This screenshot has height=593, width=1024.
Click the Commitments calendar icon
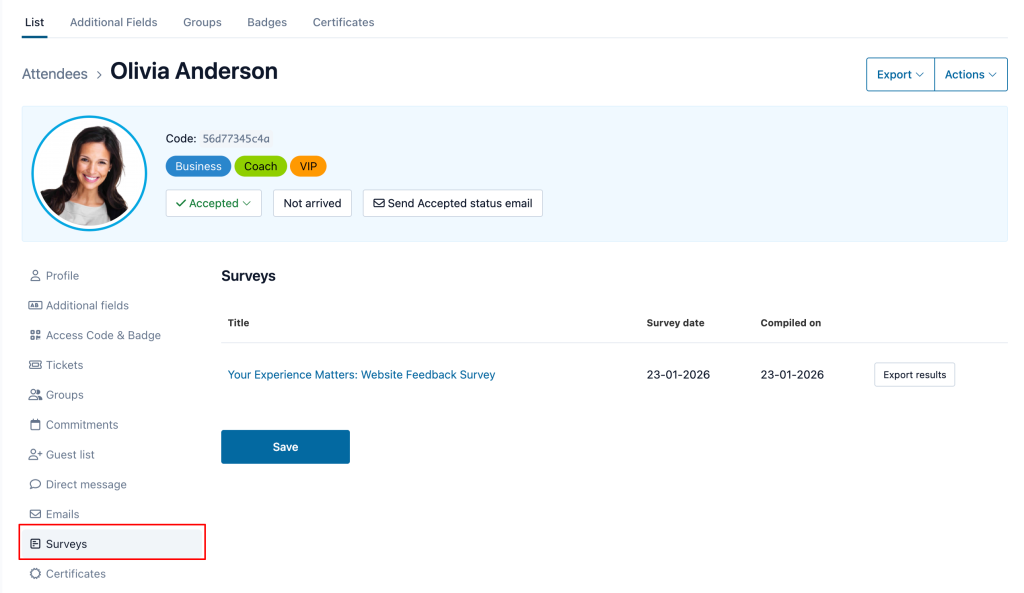click(35, 425)
